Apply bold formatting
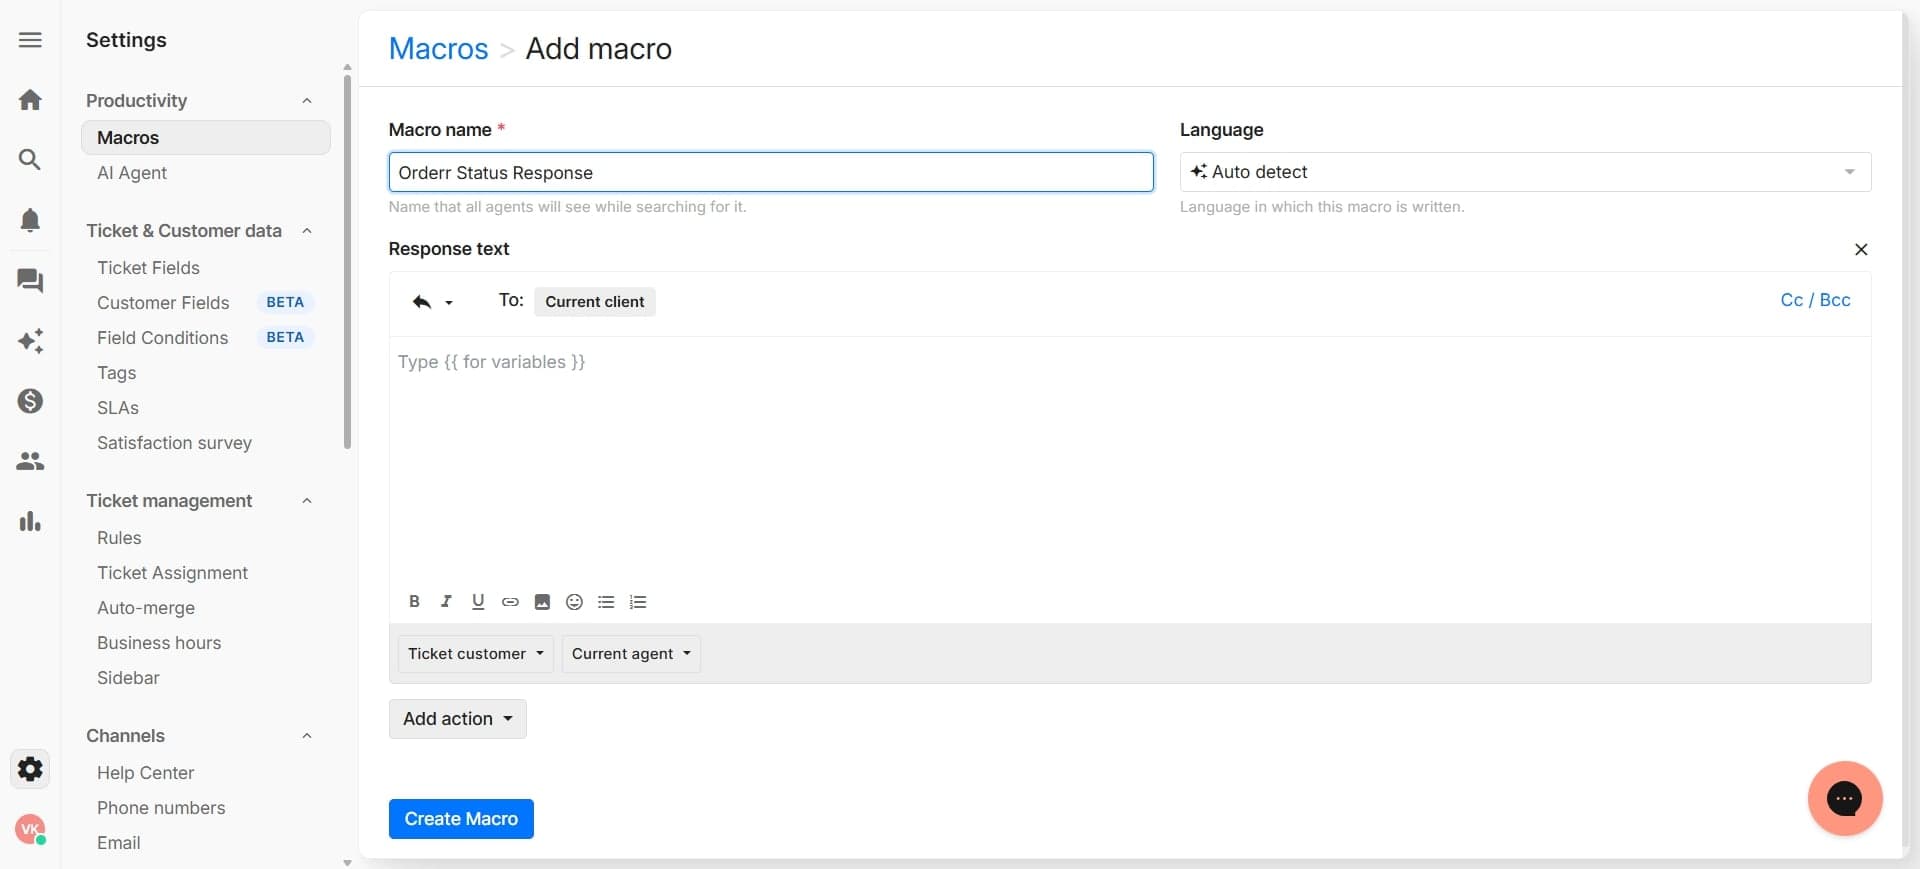Screen dimensions: 1920x869 pyautogui.click(x=414, y=602)
